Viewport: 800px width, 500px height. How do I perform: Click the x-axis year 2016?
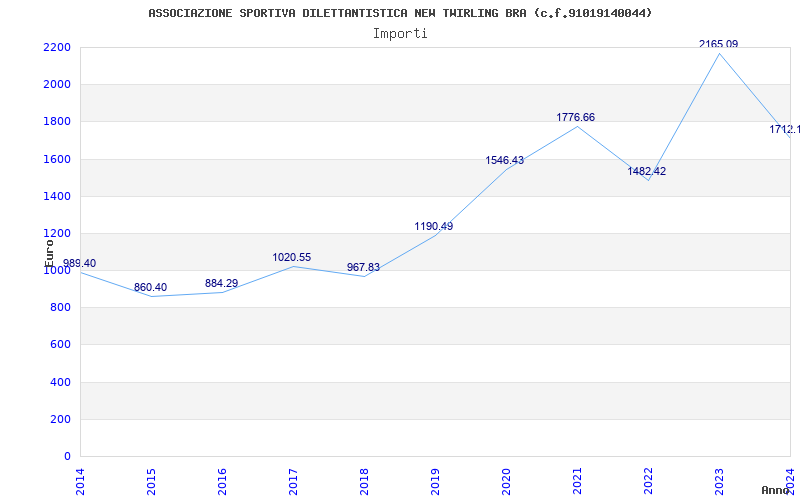[x=222, y=482]
